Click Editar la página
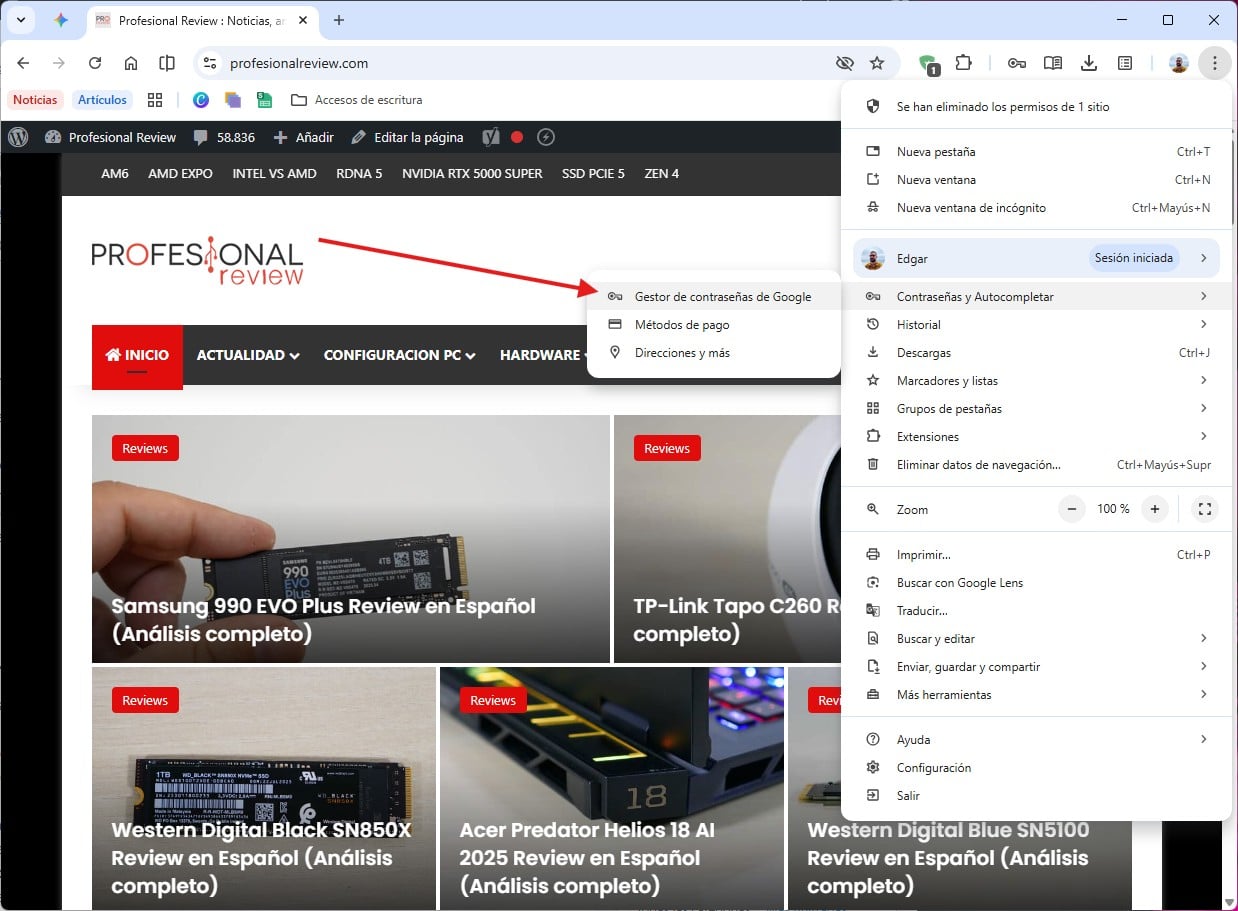The width and height of the screenshot is (1238, 911). pyautogui.click(x=409, y=137)
